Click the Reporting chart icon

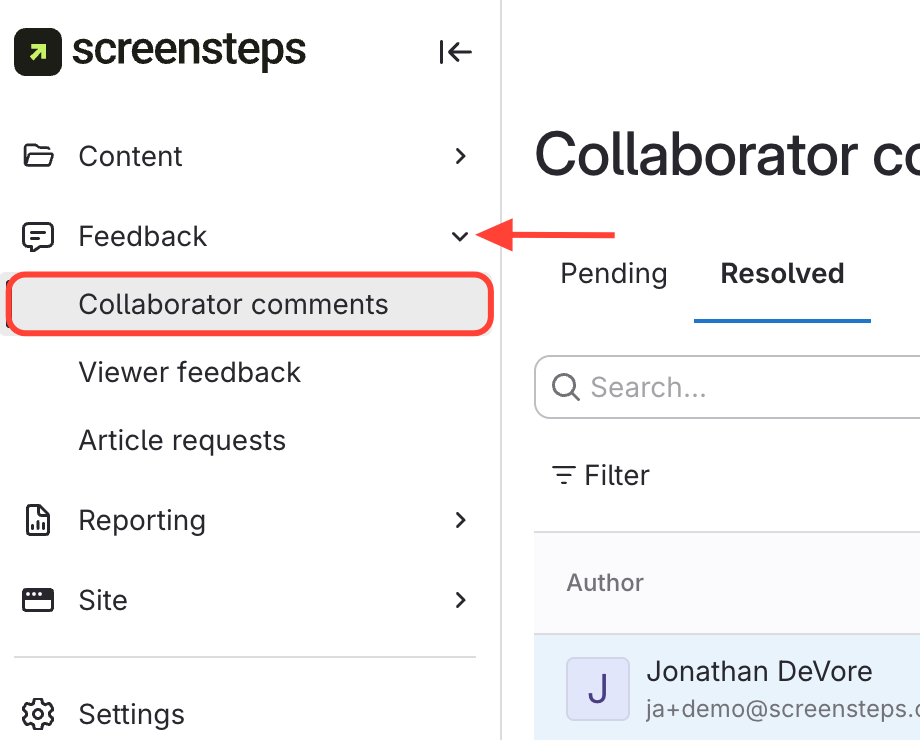[x=38, y=520]
